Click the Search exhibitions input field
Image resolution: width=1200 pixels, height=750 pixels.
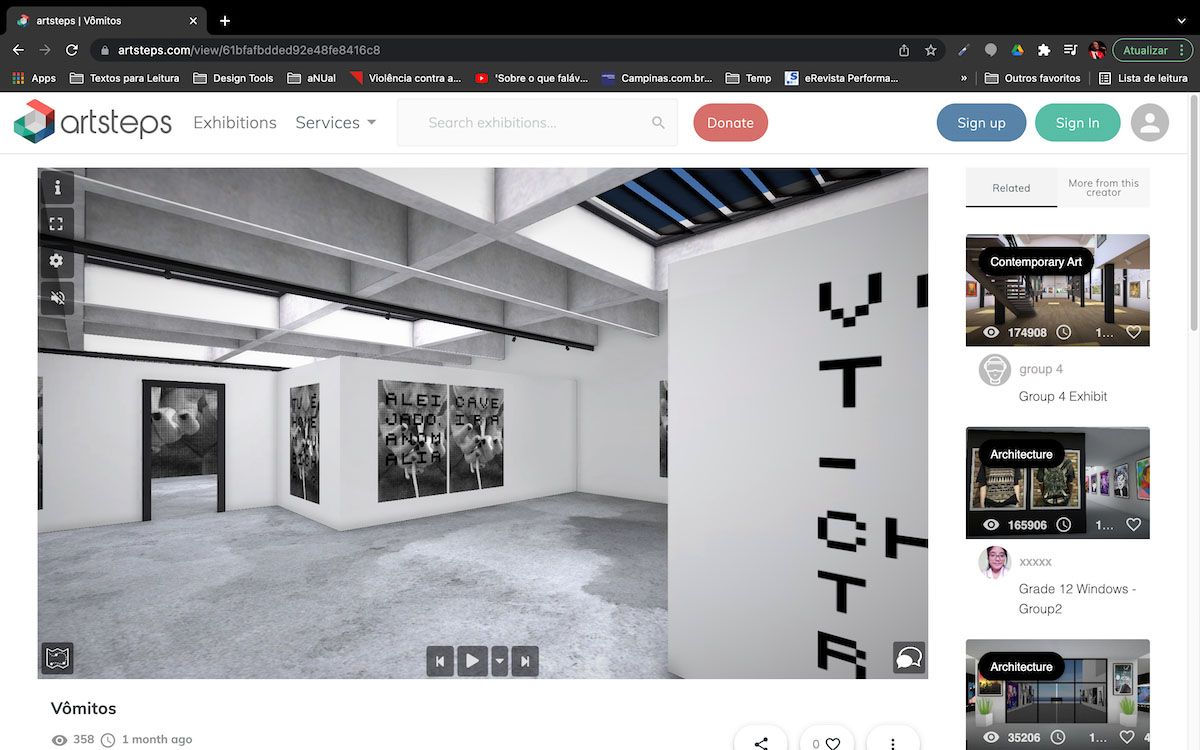[537, 122]
